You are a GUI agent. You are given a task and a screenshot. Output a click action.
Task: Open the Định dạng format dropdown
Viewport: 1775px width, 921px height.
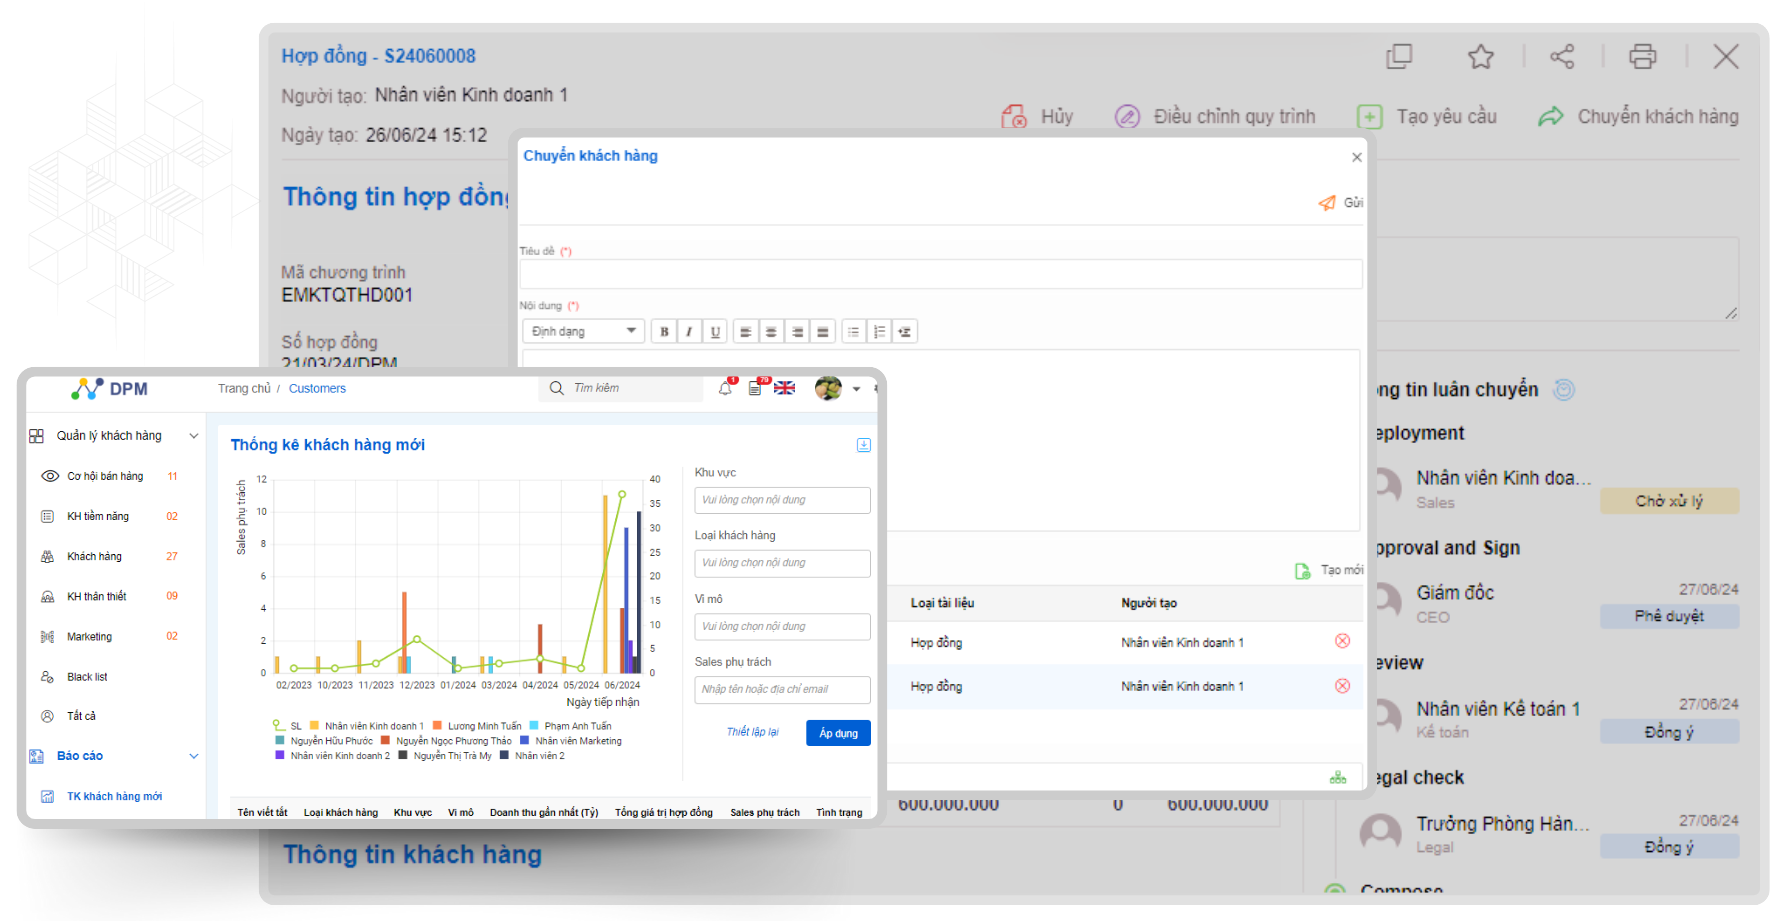pos(584,332)
